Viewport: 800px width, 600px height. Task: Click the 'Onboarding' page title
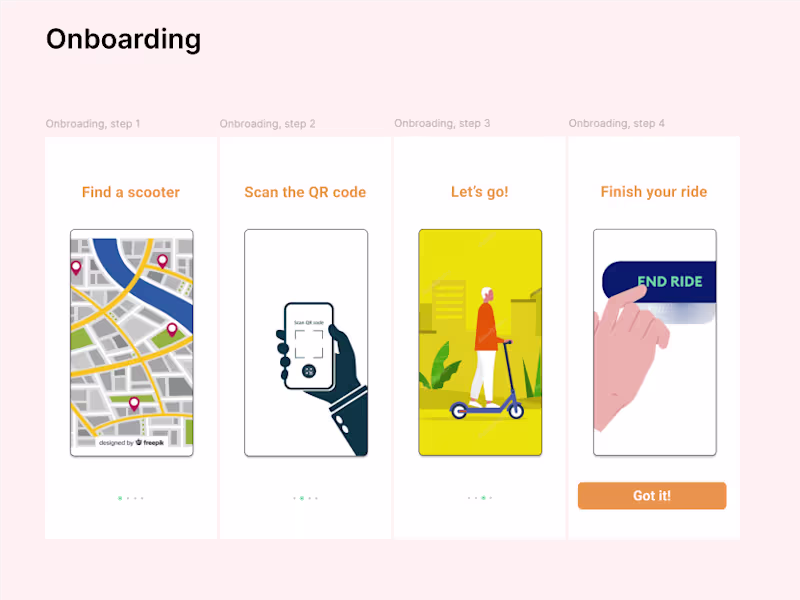click(x=124, y=39)
